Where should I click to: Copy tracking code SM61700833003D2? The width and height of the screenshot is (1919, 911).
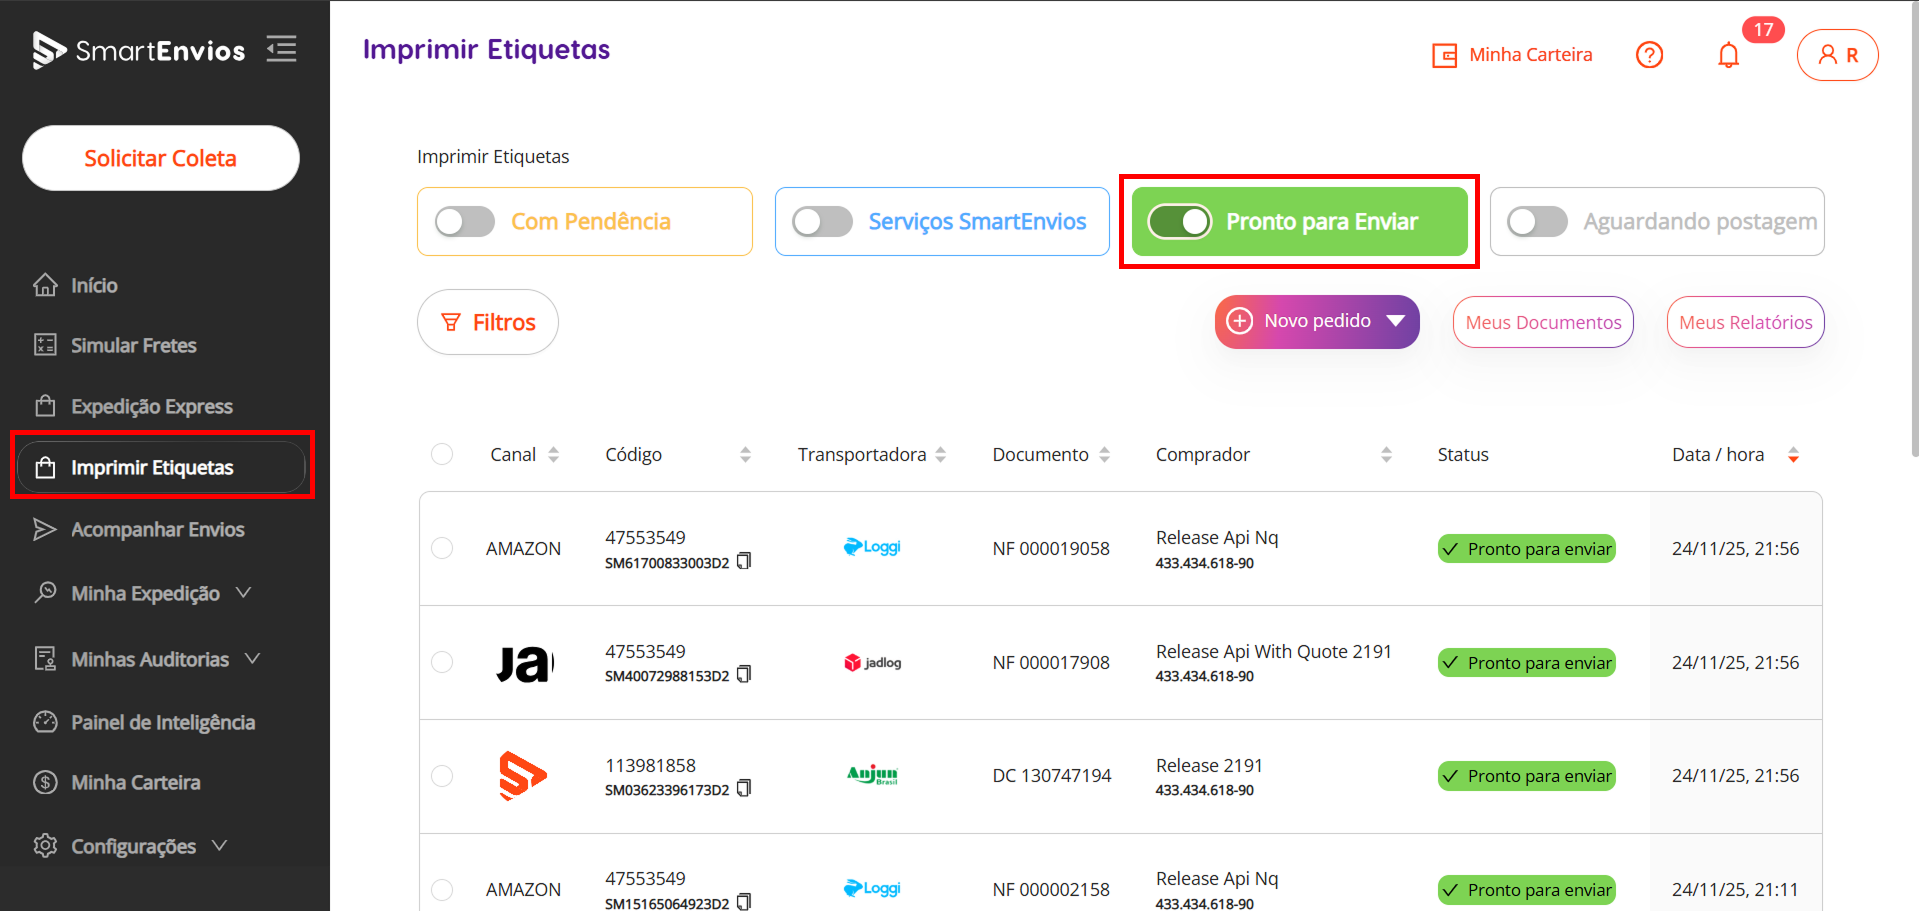point(744,562)
